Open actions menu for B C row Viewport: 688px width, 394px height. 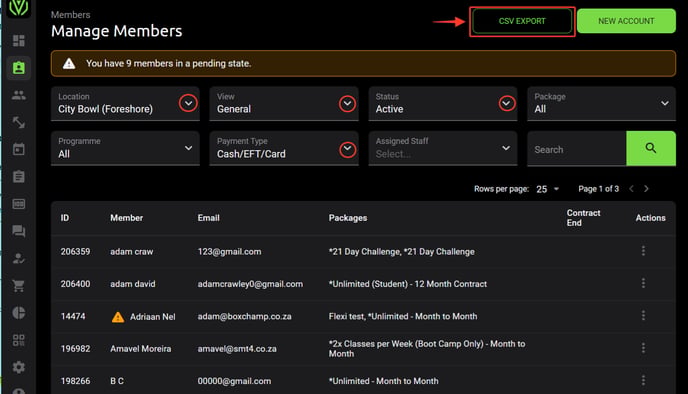tap(643, 380)
